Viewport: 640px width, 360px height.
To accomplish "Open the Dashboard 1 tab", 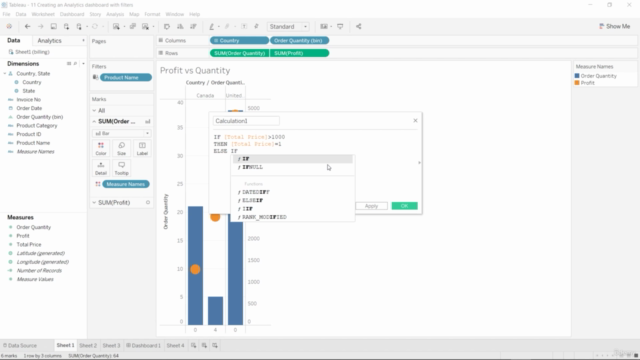I will [x=144, y=345].
